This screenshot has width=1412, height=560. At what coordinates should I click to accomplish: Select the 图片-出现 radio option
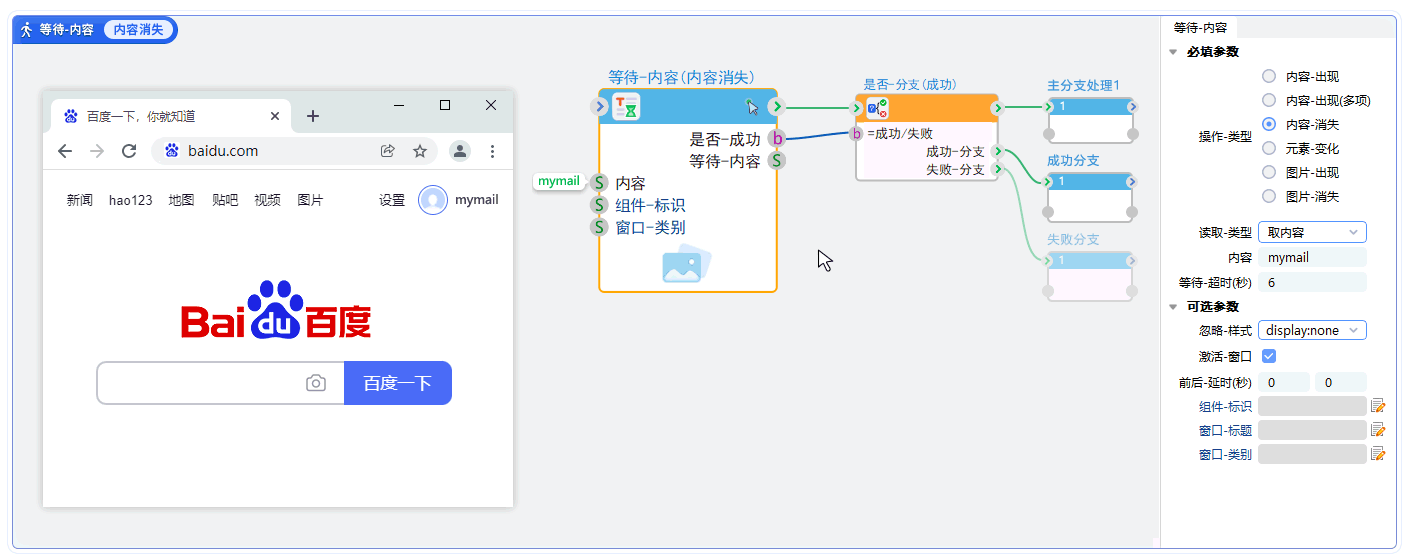point(1269,172)
